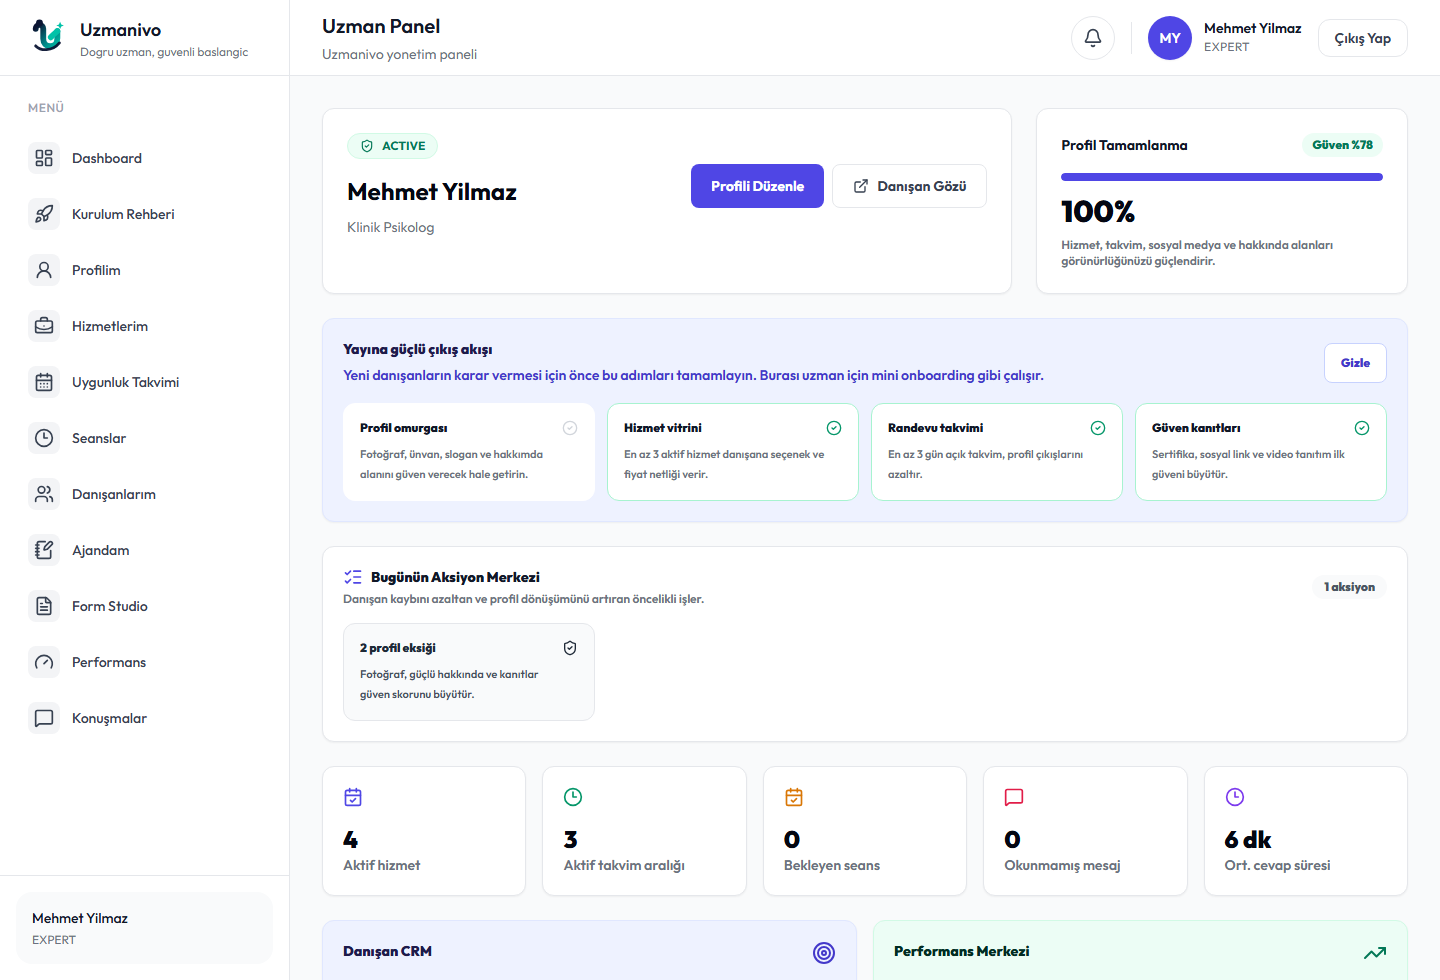Click the Güven %78 badge
Viewport: 1440px width, 980px height.
[1342, 145]
